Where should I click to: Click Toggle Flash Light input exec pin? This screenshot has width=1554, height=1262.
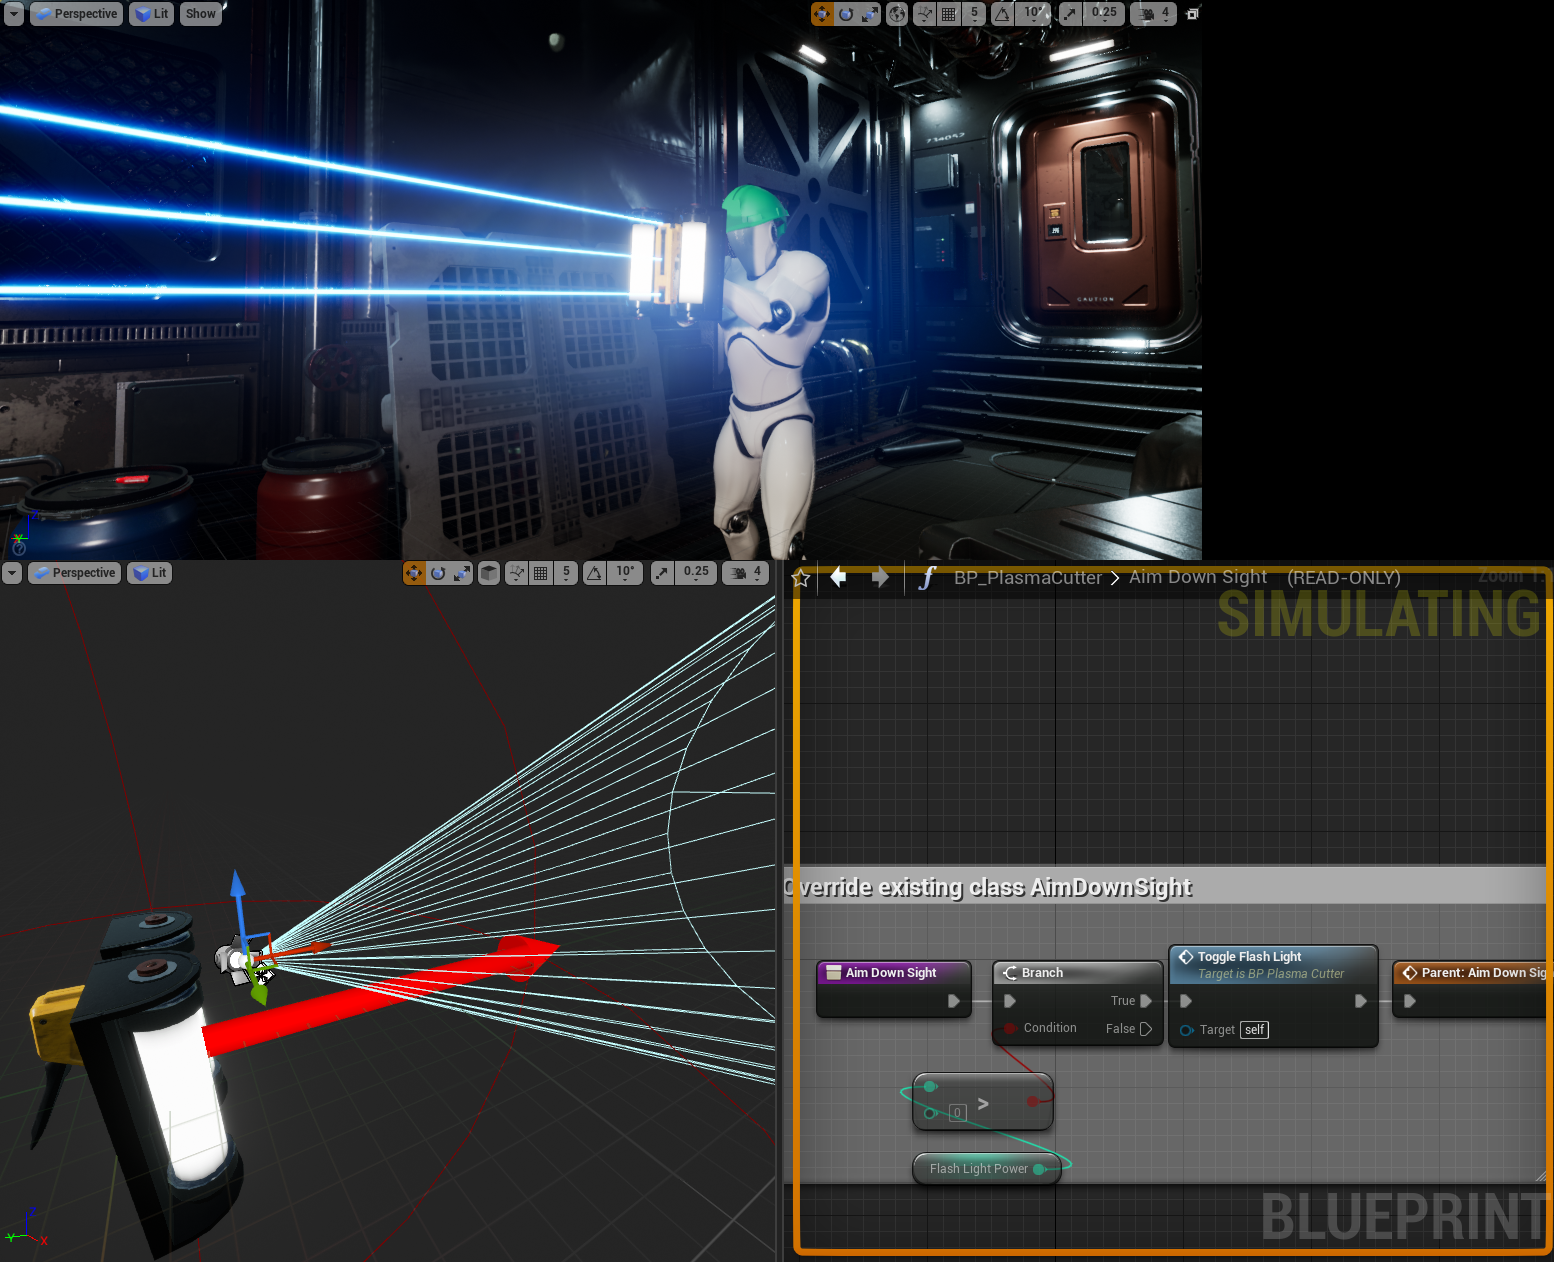[x=1186, y=1001]
